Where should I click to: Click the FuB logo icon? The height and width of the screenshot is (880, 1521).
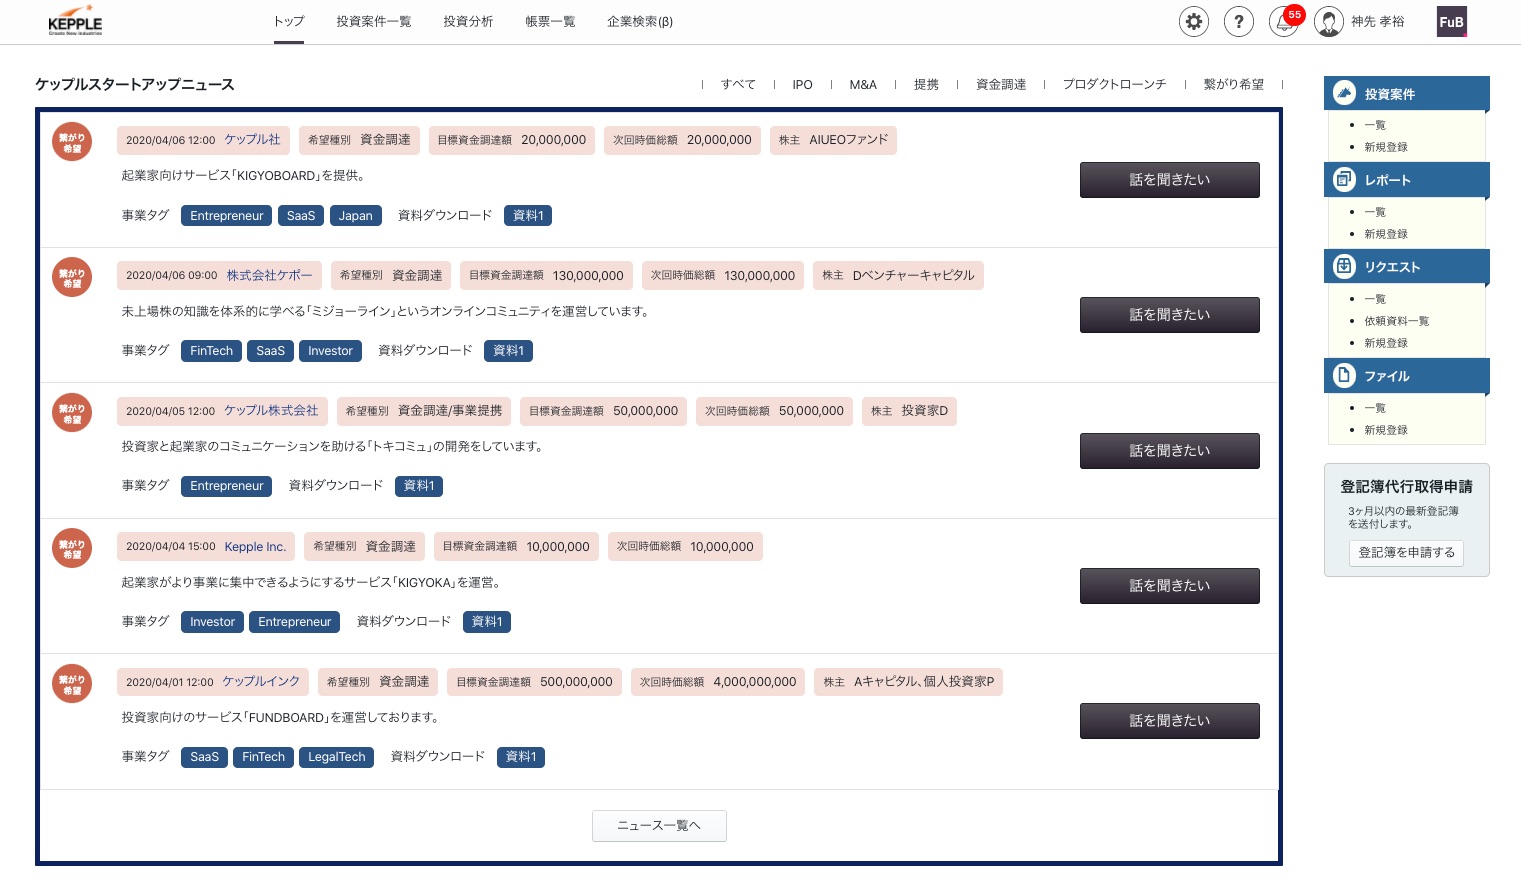[1451, 22]
